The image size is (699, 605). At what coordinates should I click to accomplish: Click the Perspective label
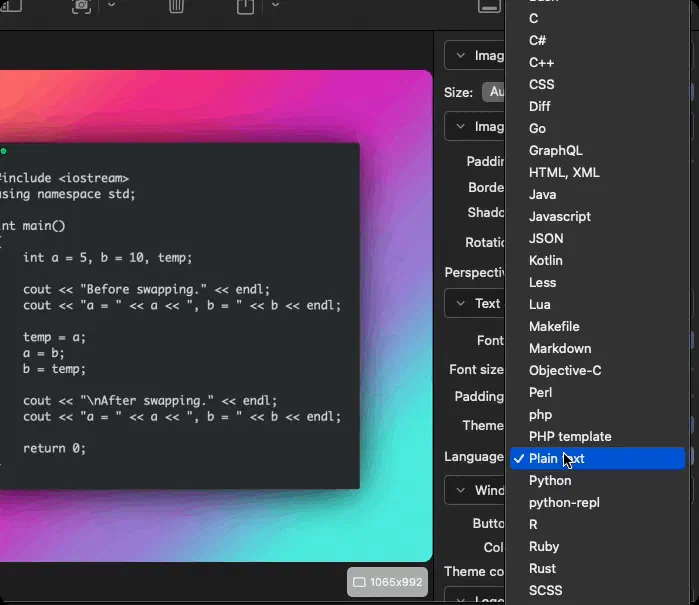pos(474,272)
